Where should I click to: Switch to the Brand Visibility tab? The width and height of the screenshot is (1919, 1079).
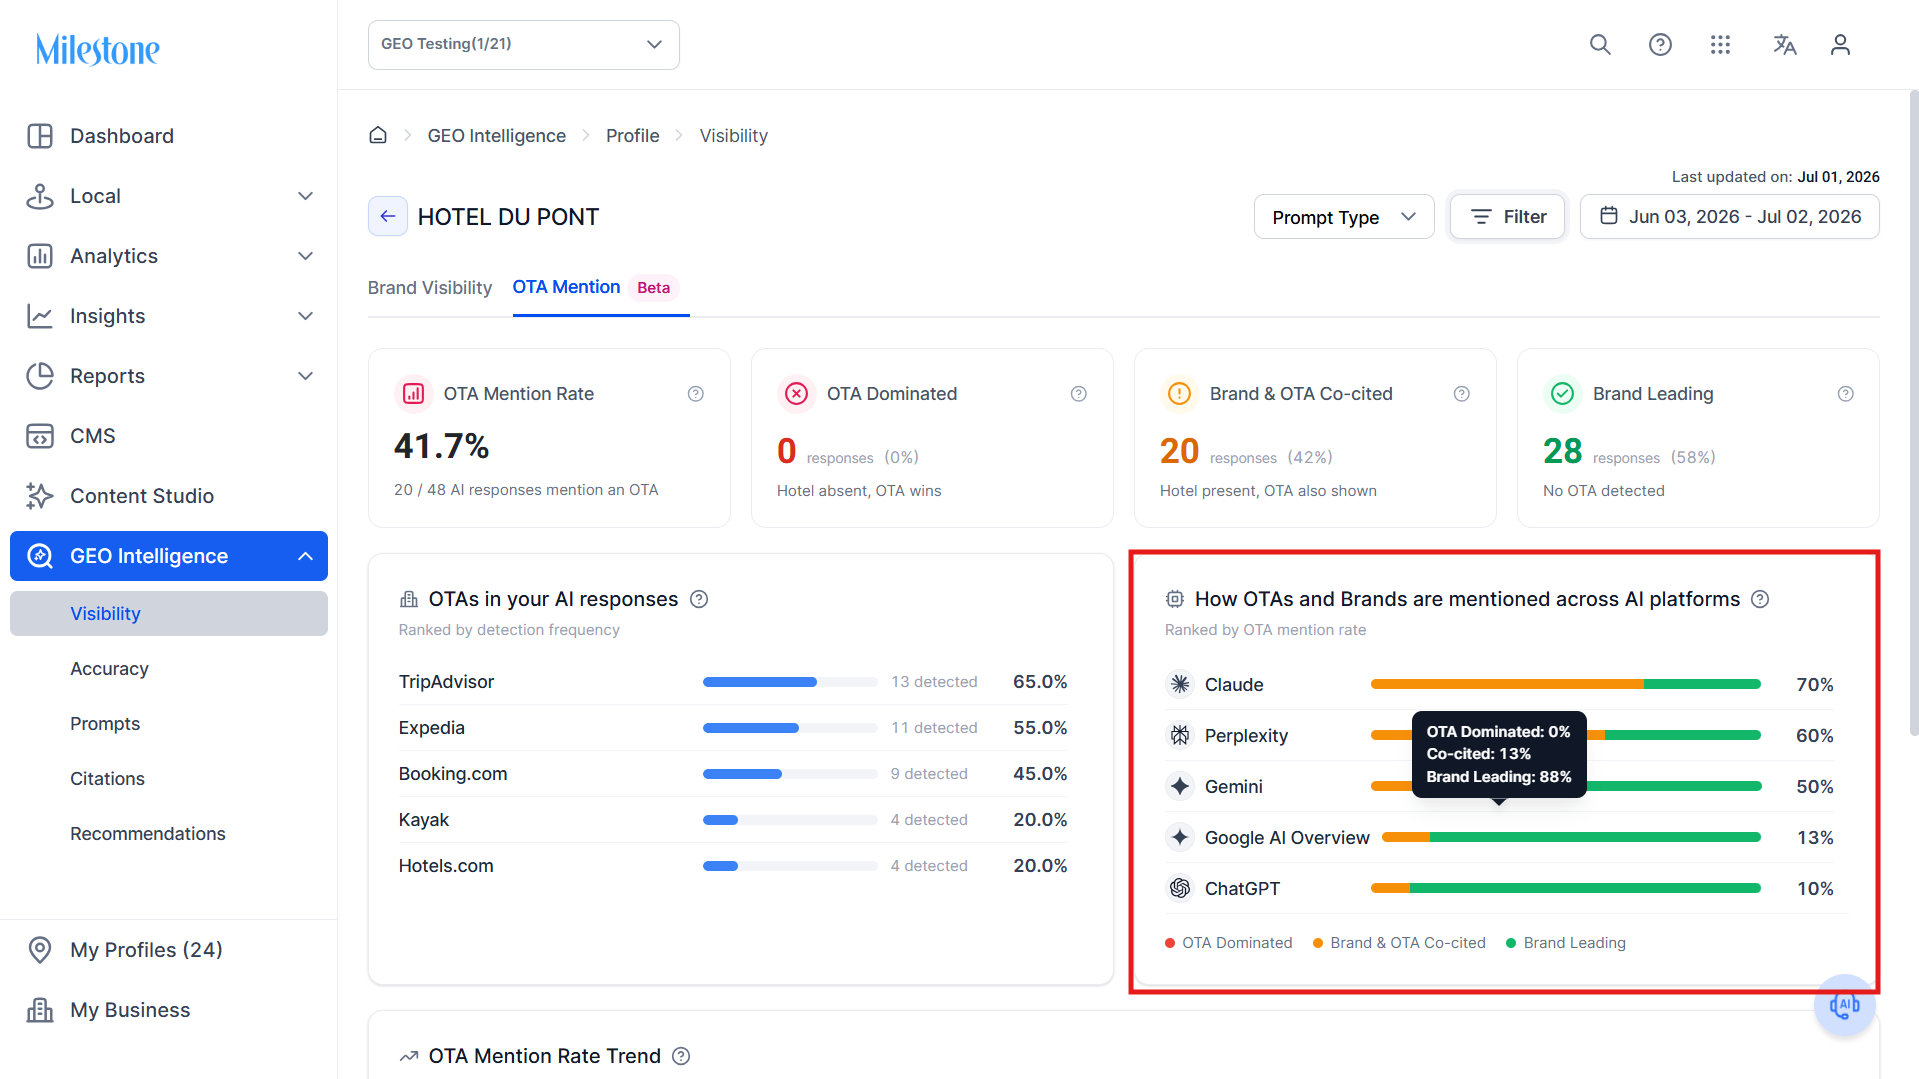(430, 288)
